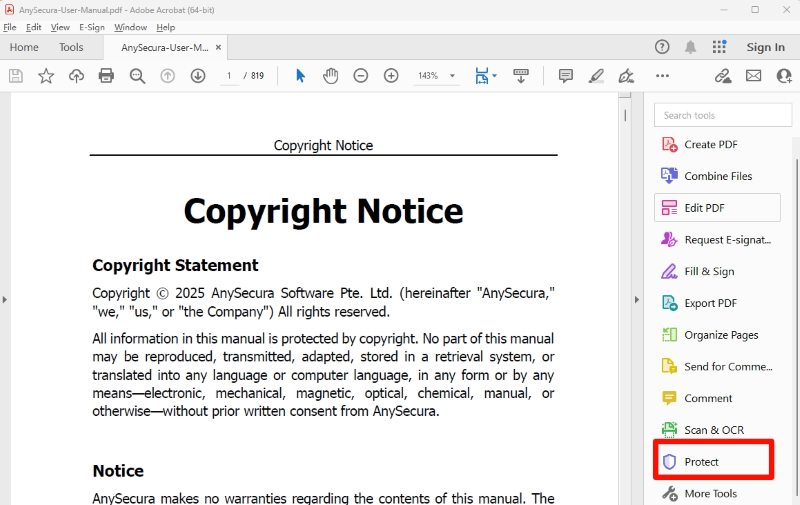The image size is (800, 505).
Task: Click the Save file icon
Action: (x=16, y=76)
